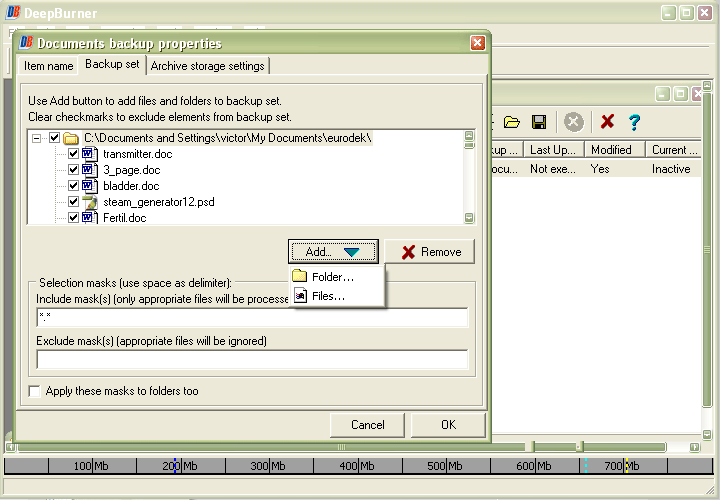
Task: Select bladder.doc file name in tree
Action: (x=131, y=186)
